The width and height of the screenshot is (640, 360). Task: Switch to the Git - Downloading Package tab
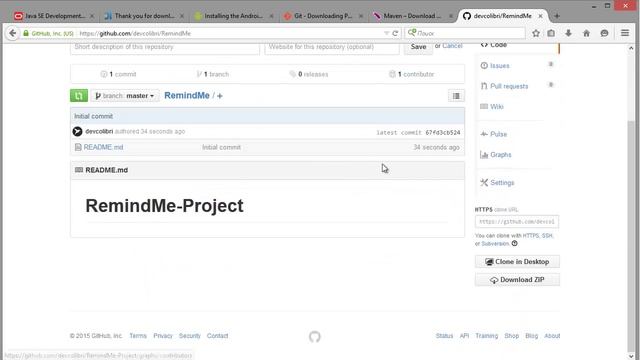323,16
